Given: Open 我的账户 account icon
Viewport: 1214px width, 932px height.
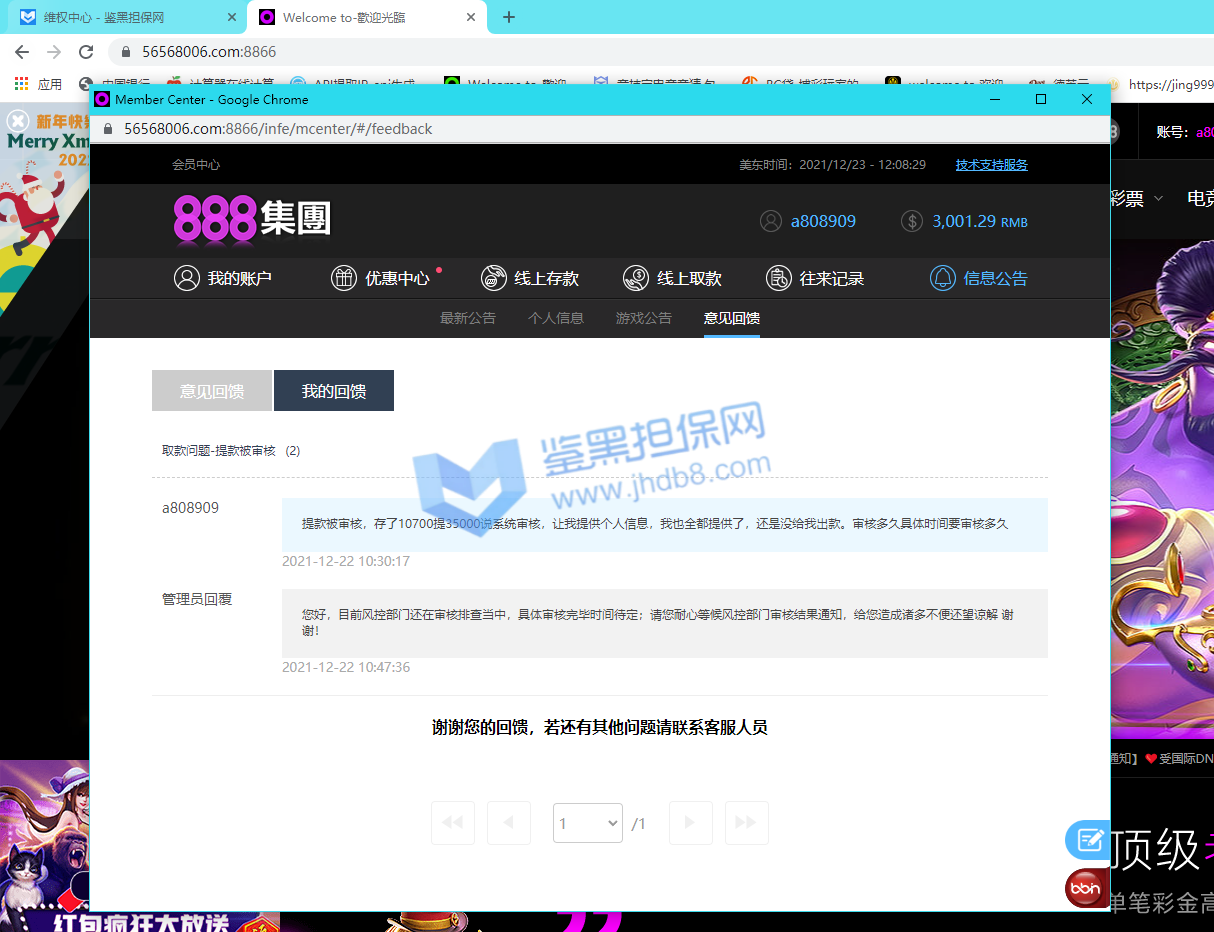Looking at the screenshot, I should tap(187, 278).
